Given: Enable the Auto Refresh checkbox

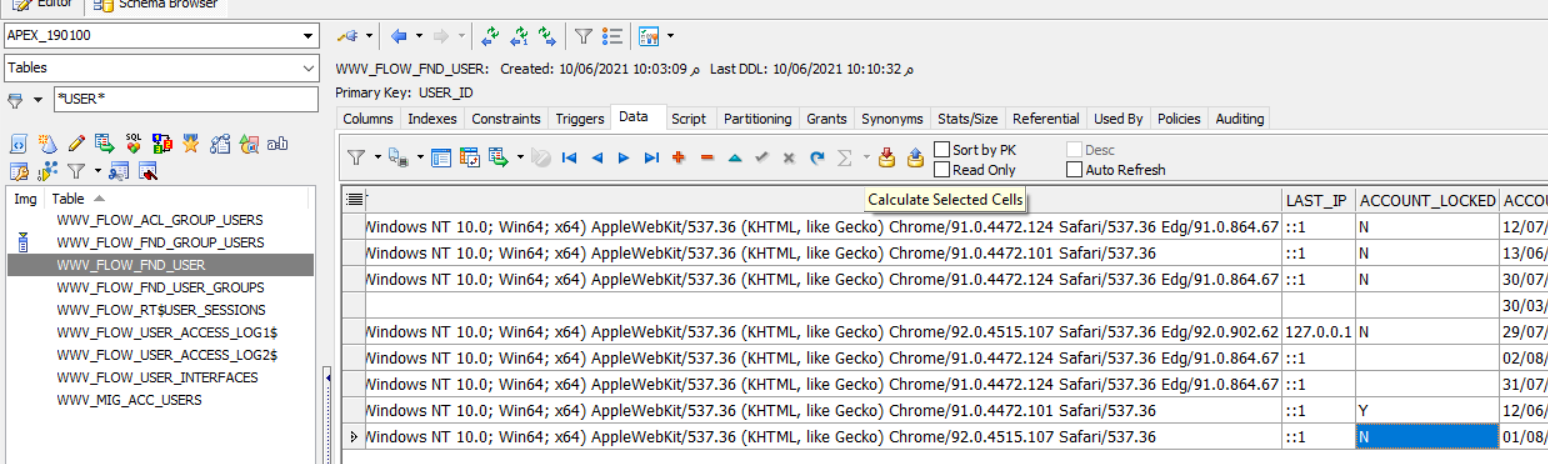Looking at the screenshot, I should click(1074, 170).
